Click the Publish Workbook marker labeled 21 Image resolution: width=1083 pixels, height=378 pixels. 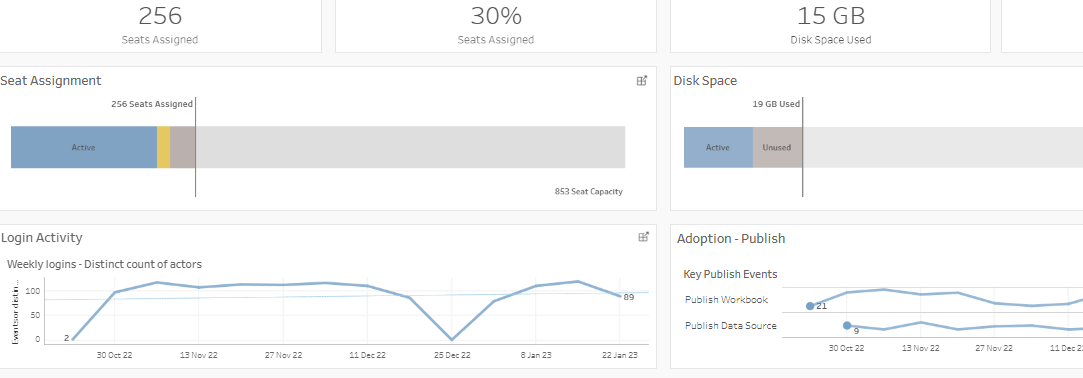click(809, 306)
